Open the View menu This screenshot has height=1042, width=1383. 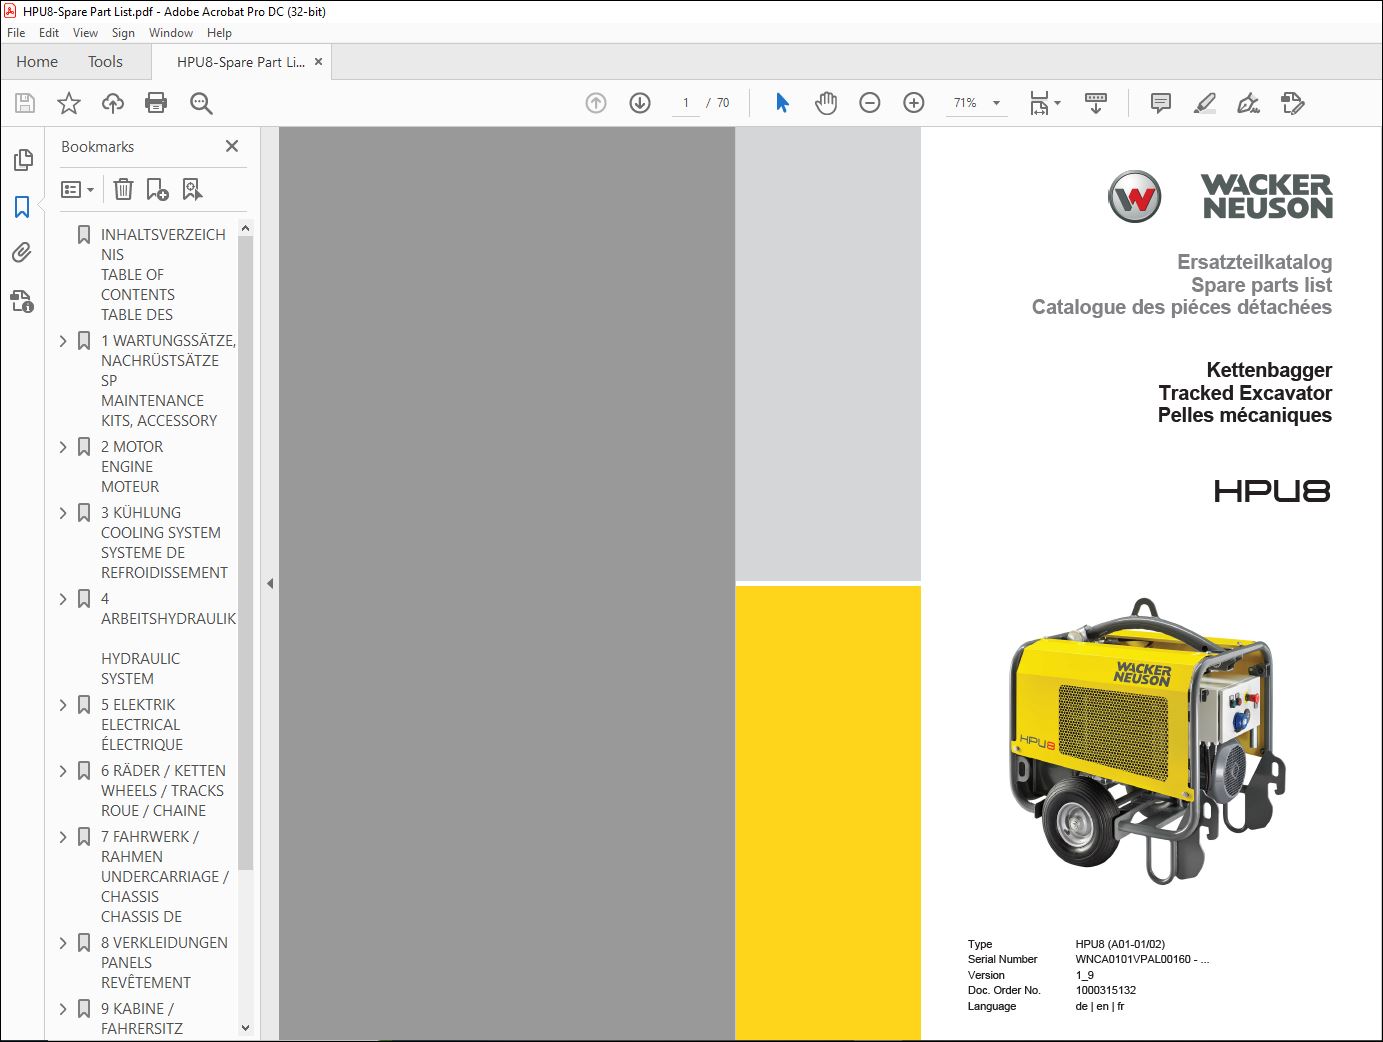(85, 33)
